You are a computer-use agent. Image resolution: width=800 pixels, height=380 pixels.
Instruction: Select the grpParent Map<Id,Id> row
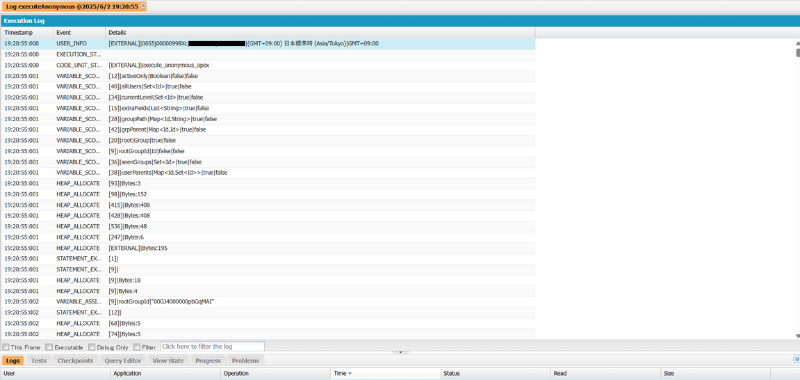click(x=268, y=130)
